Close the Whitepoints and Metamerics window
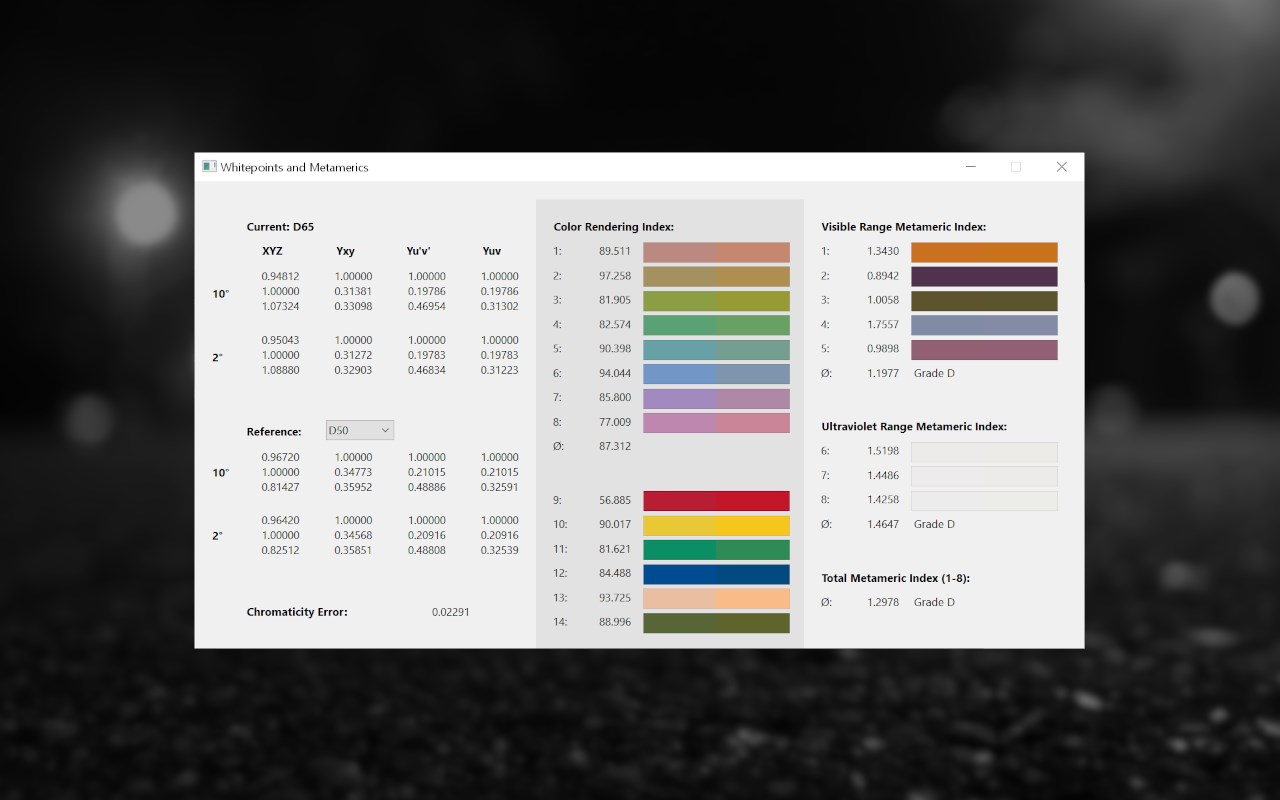The image size is (1280, 800). point(1061,167)
